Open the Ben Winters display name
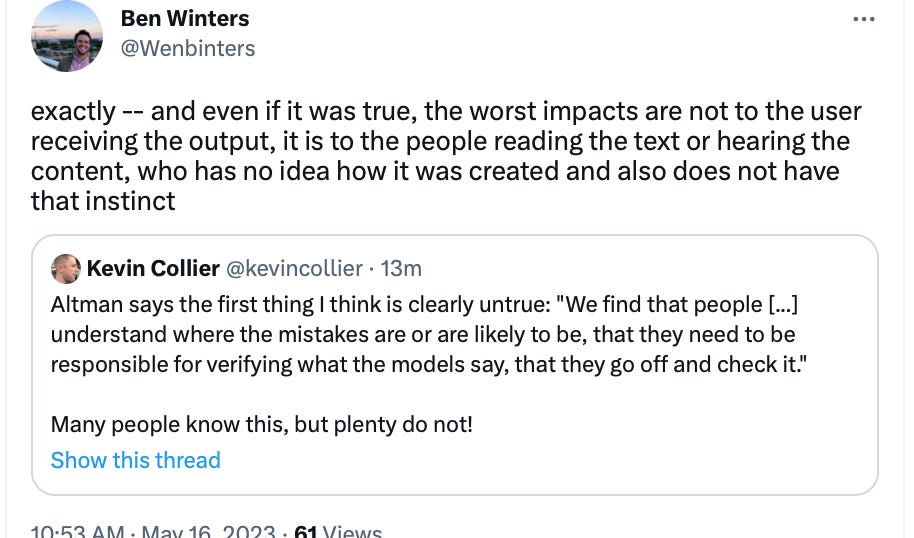This screenshot has height=538, width=914. 185,19
